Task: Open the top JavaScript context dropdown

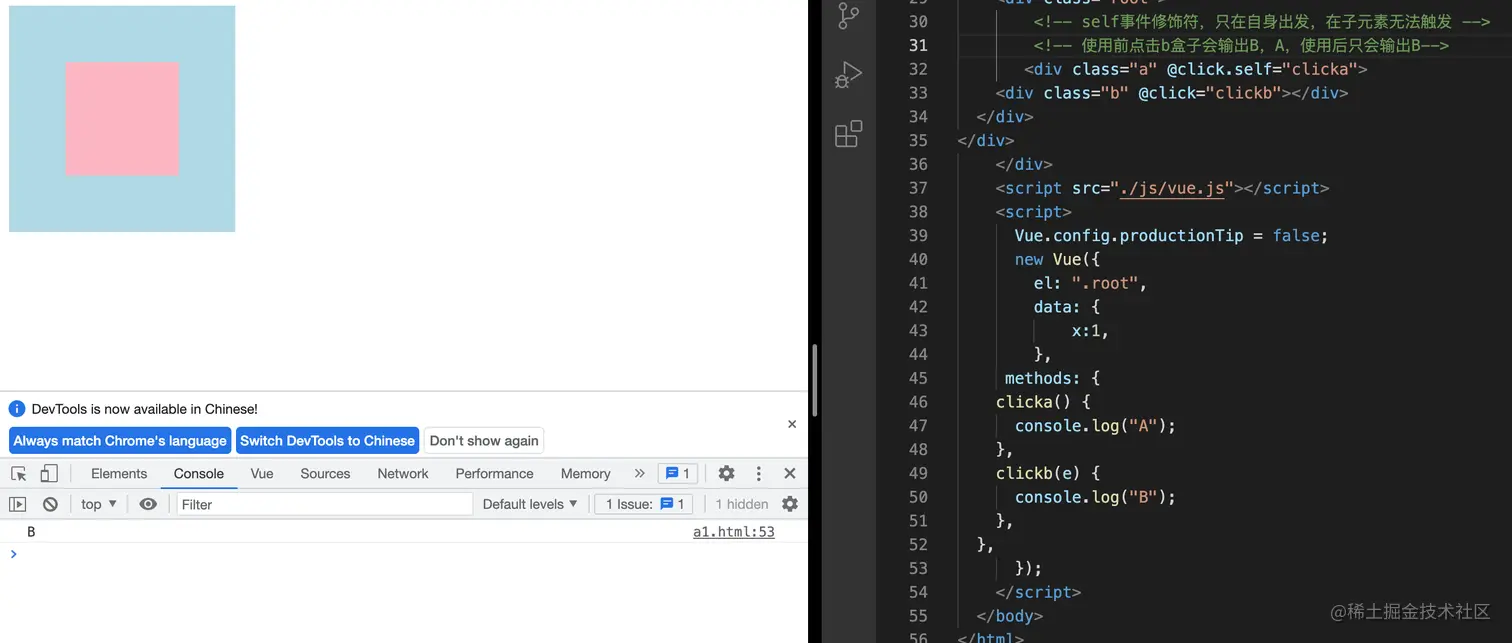Action: tap(99, 504)
